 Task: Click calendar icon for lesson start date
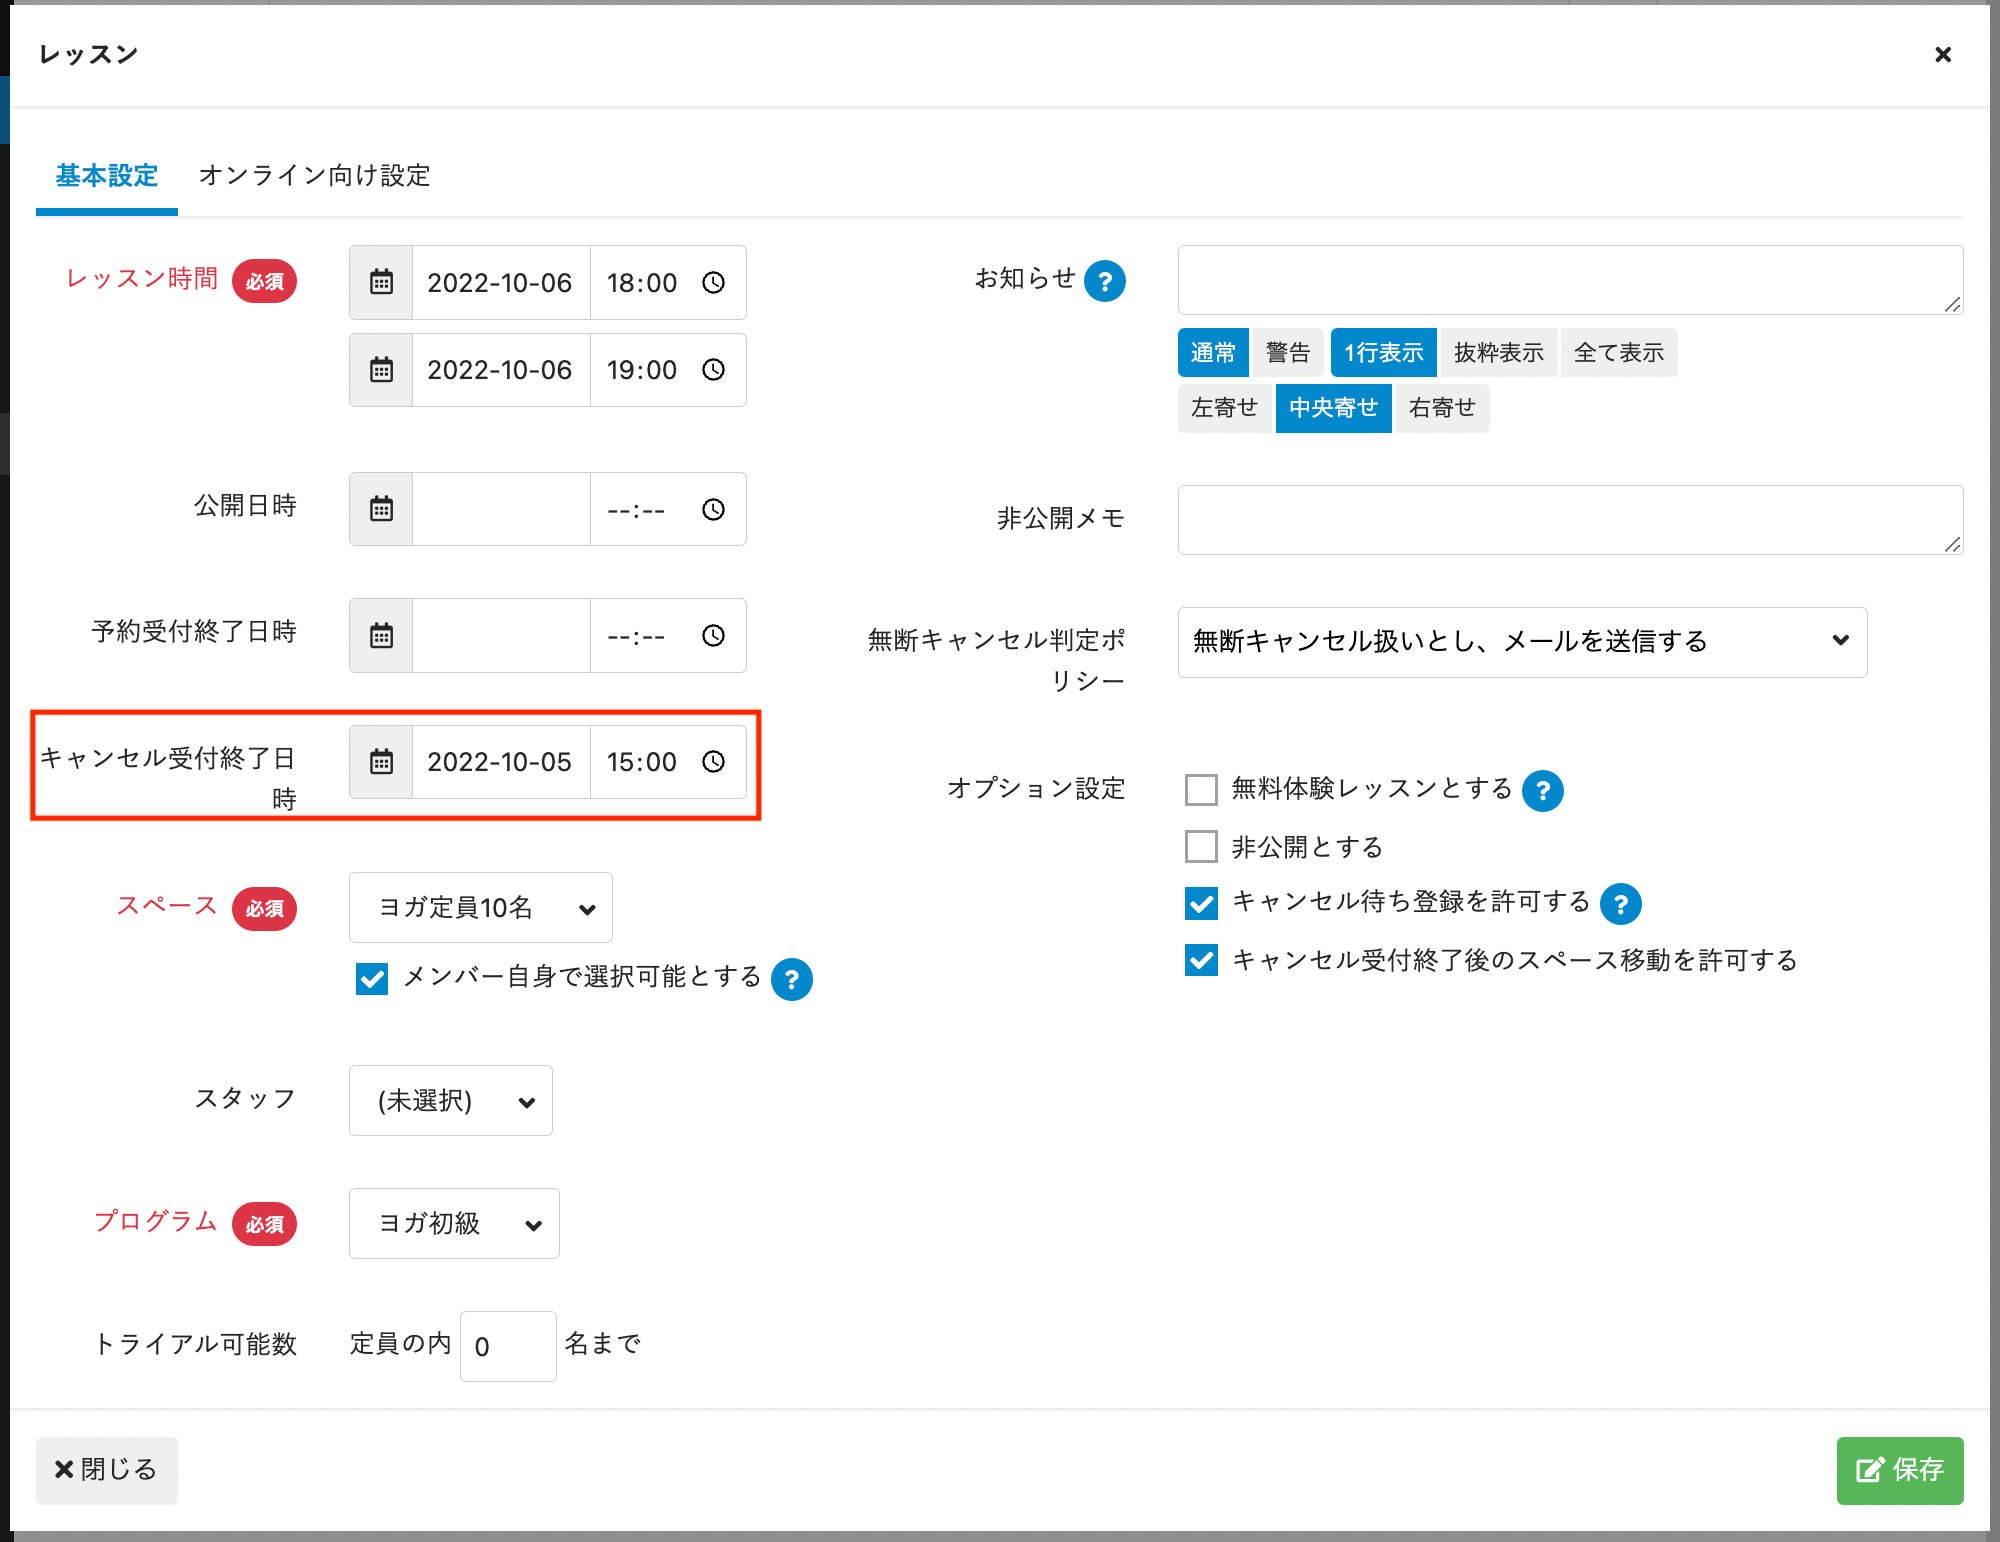pos(381,282)
